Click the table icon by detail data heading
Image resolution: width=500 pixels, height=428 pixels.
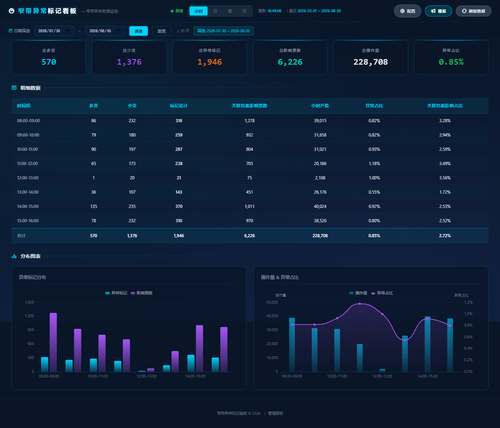click(x=14, y=88)
